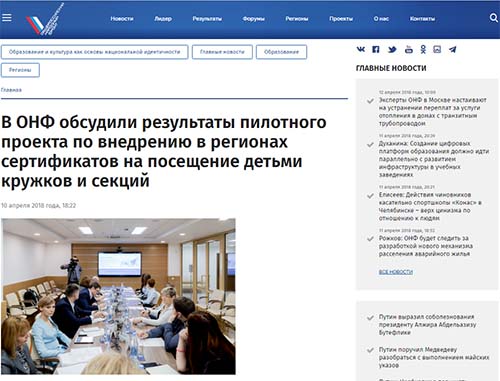Open the search magnifier icon
Screen dimensions: 500x381
click(x=494, y=18)
